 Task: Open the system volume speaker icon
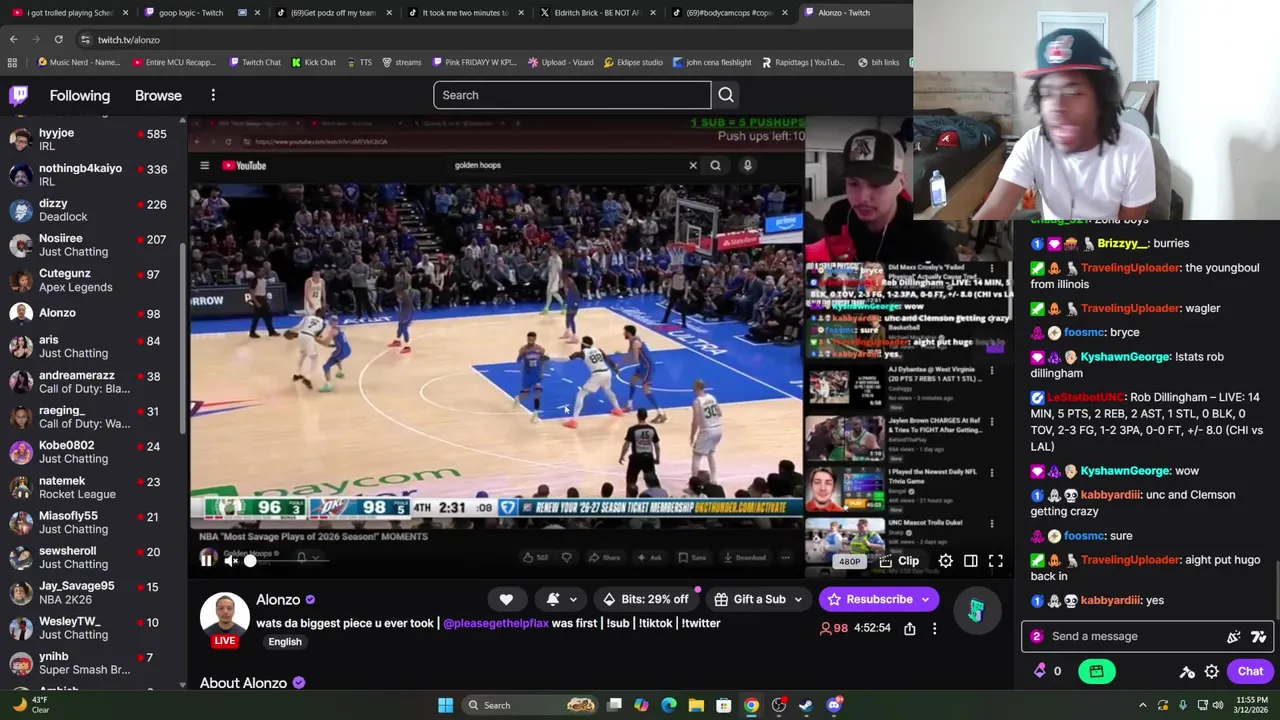point(1217,705)
